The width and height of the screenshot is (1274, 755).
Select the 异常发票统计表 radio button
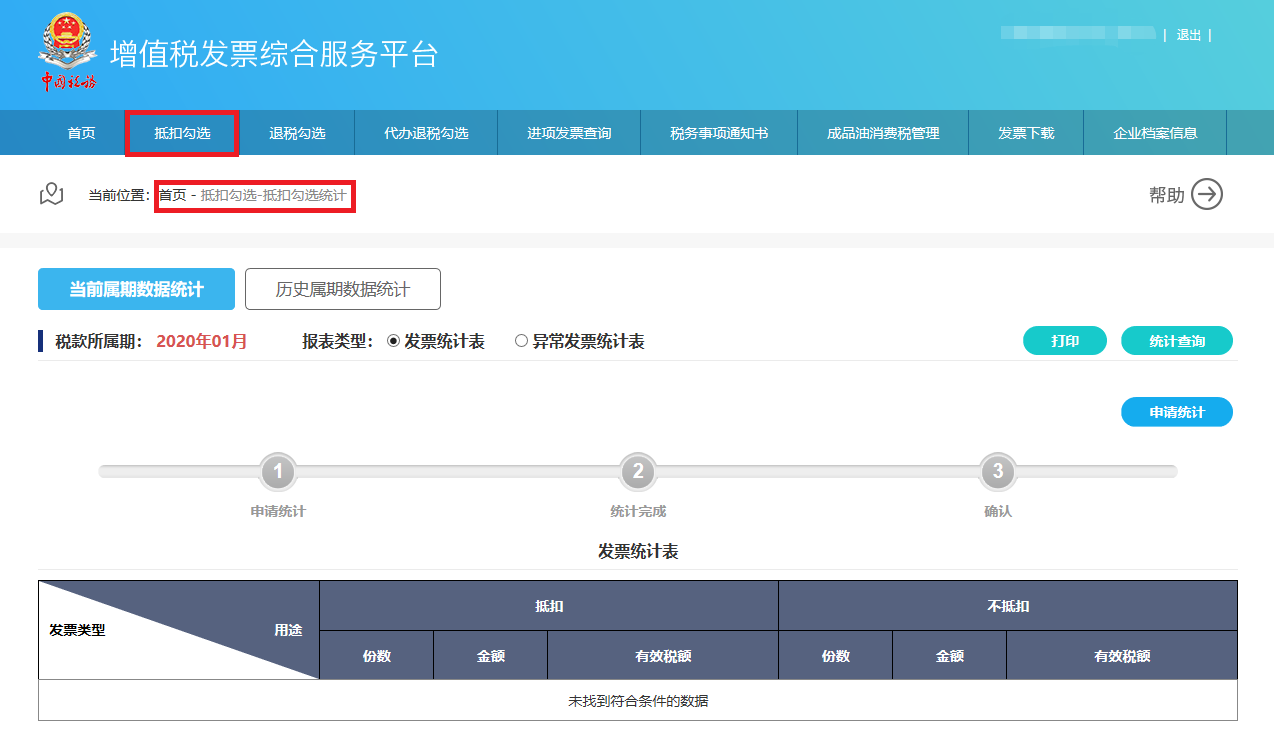tap(521, 341)
